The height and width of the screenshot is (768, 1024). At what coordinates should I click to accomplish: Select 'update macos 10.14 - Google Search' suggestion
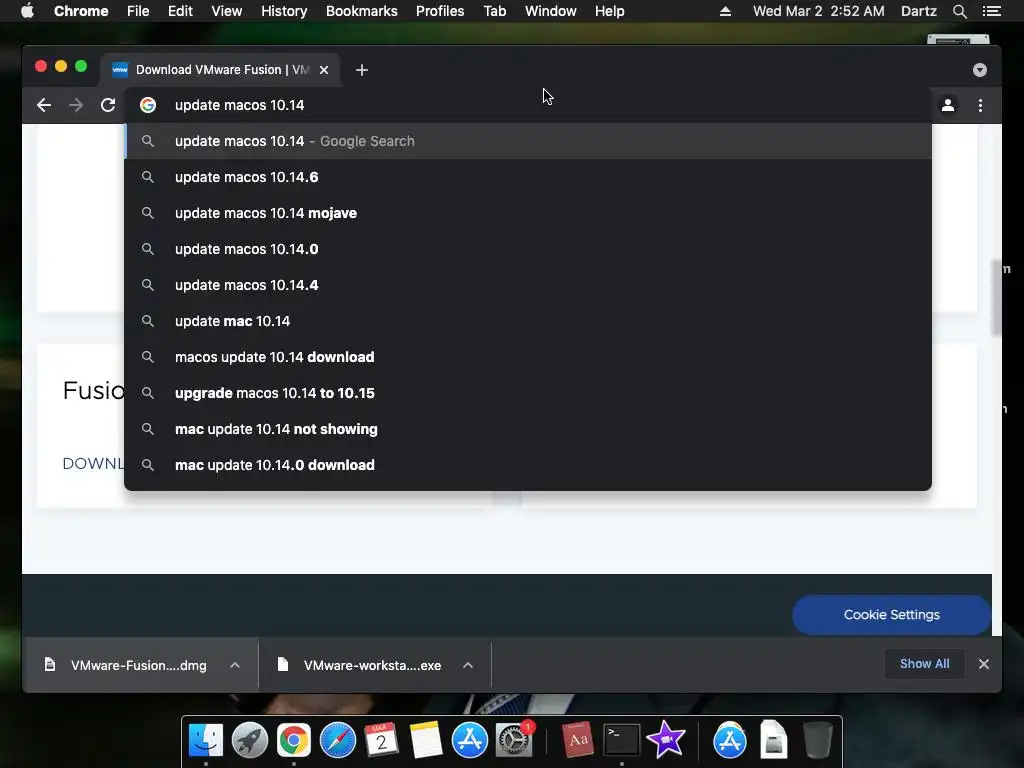(x=528, y=141)
